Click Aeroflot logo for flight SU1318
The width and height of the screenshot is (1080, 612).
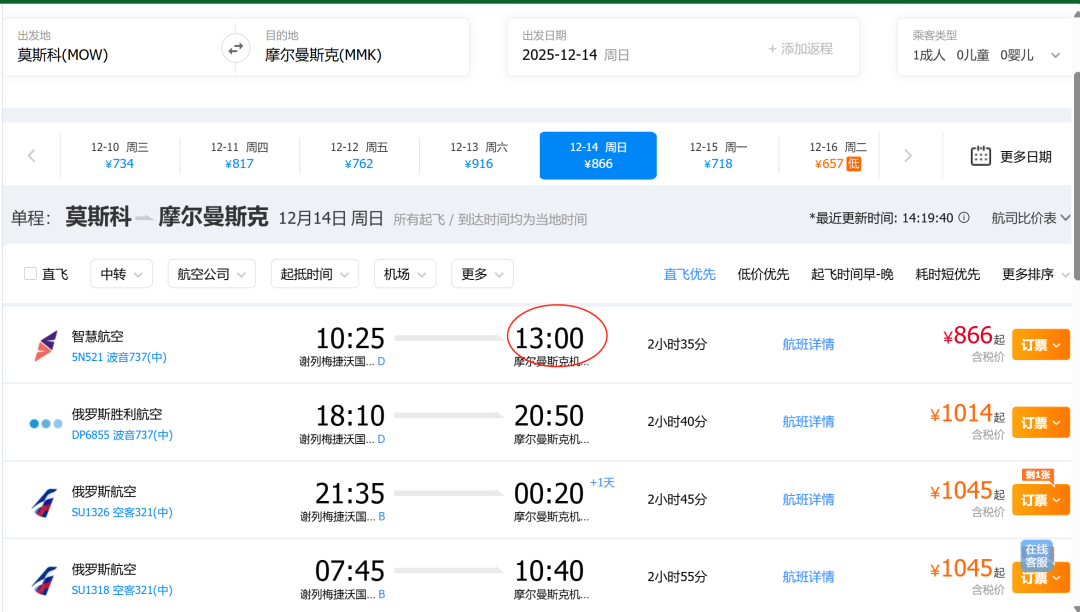coord(45,580)
